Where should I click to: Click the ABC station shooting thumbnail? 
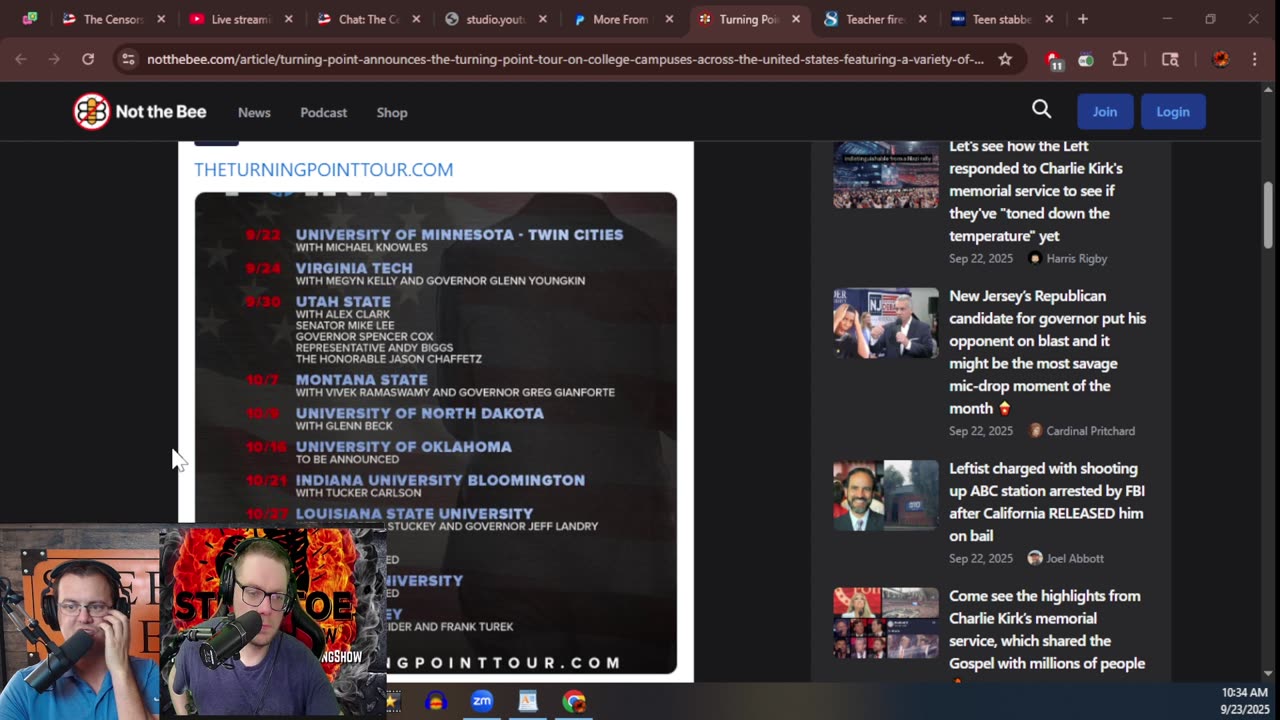[x=886, y=495]
